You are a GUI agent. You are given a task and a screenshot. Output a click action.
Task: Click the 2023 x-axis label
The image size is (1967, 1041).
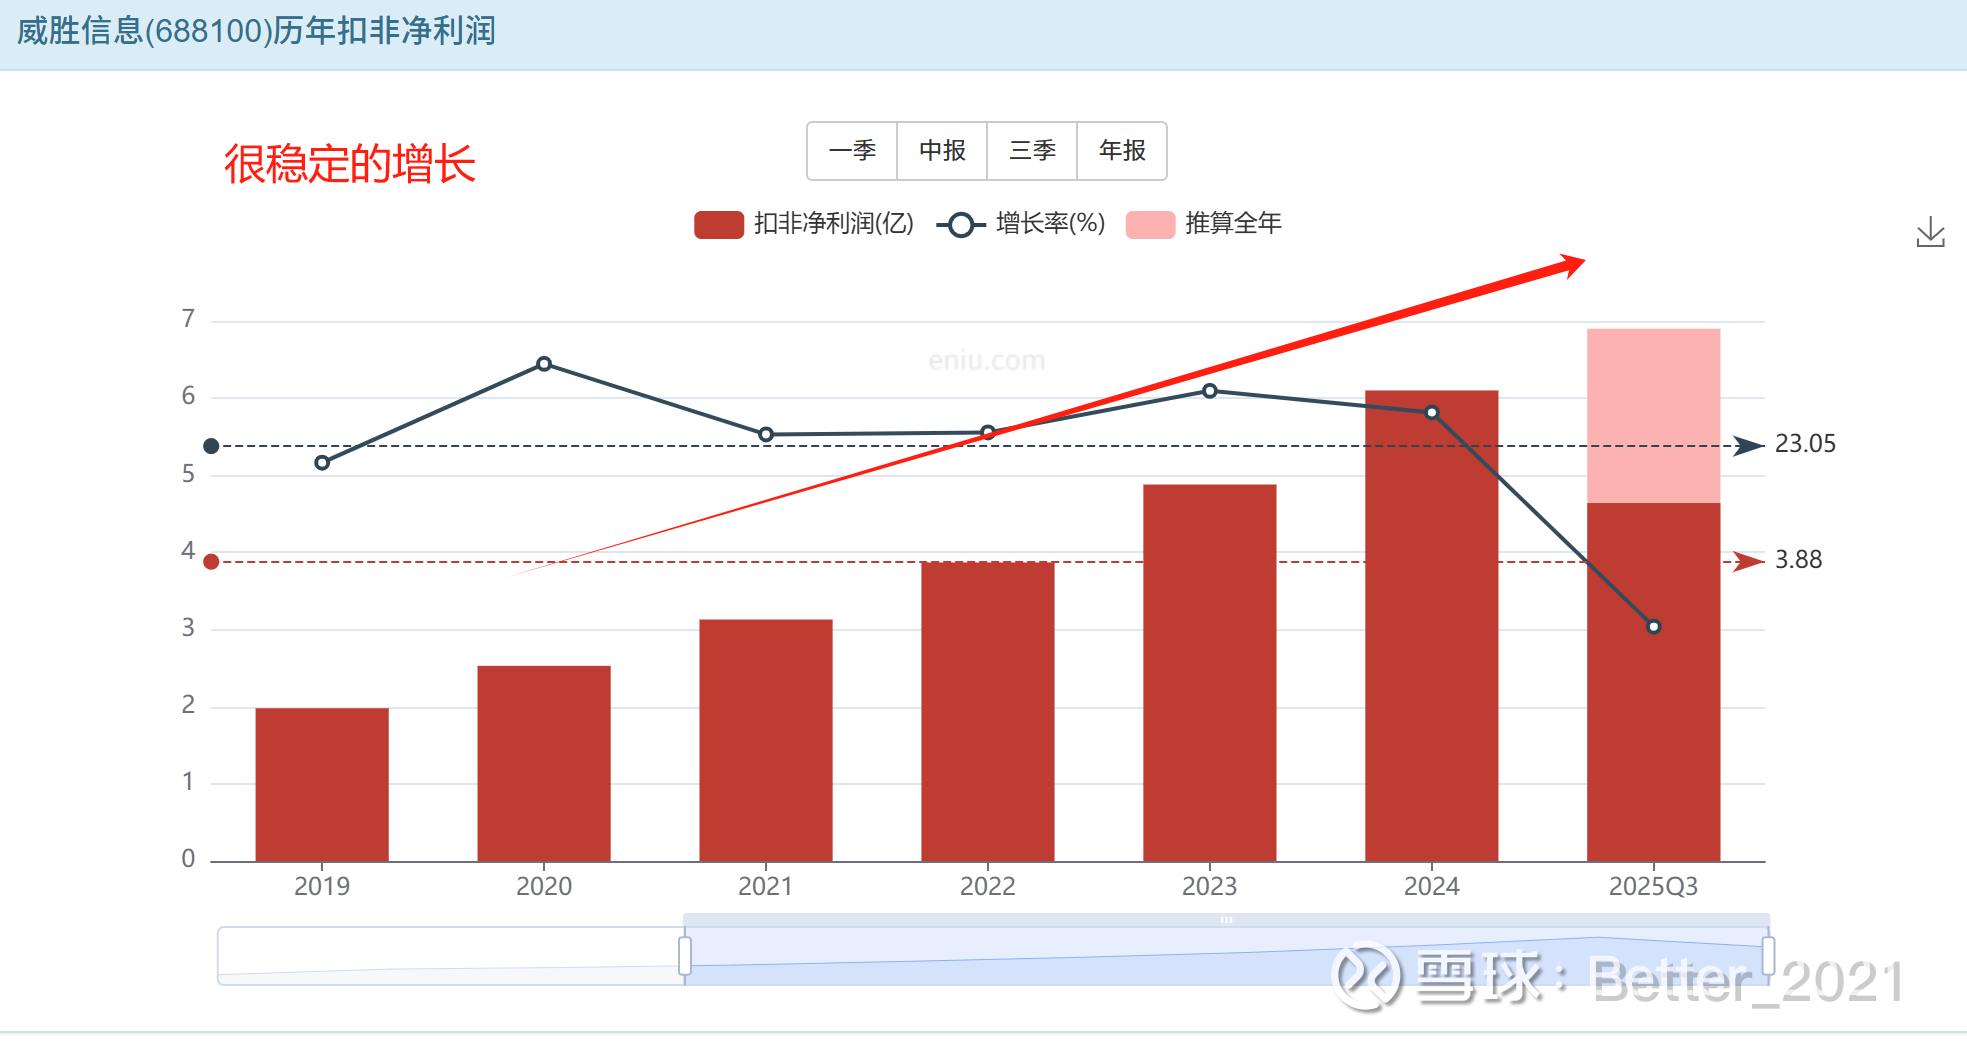pos(1210,887)
